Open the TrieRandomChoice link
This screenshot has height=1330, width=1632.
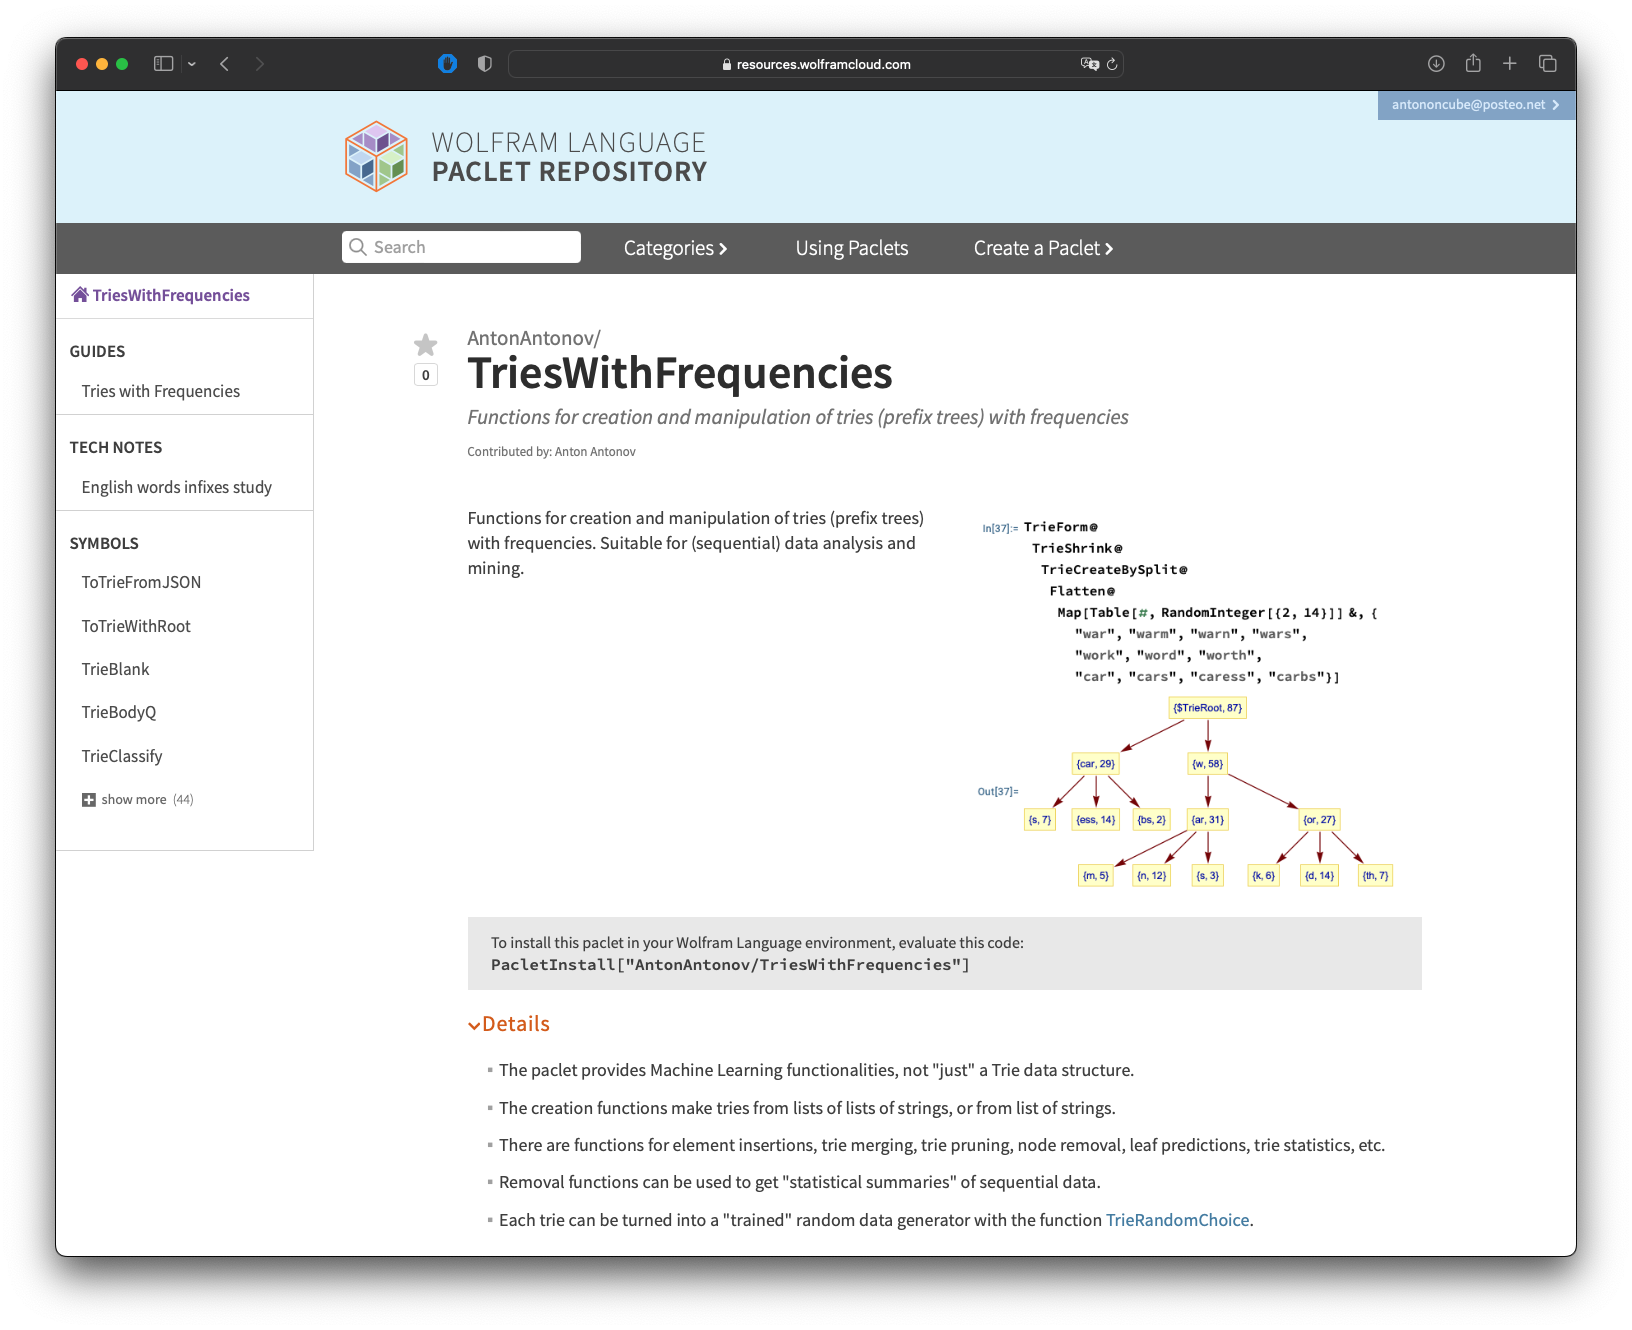[x=1177, y=1220]
